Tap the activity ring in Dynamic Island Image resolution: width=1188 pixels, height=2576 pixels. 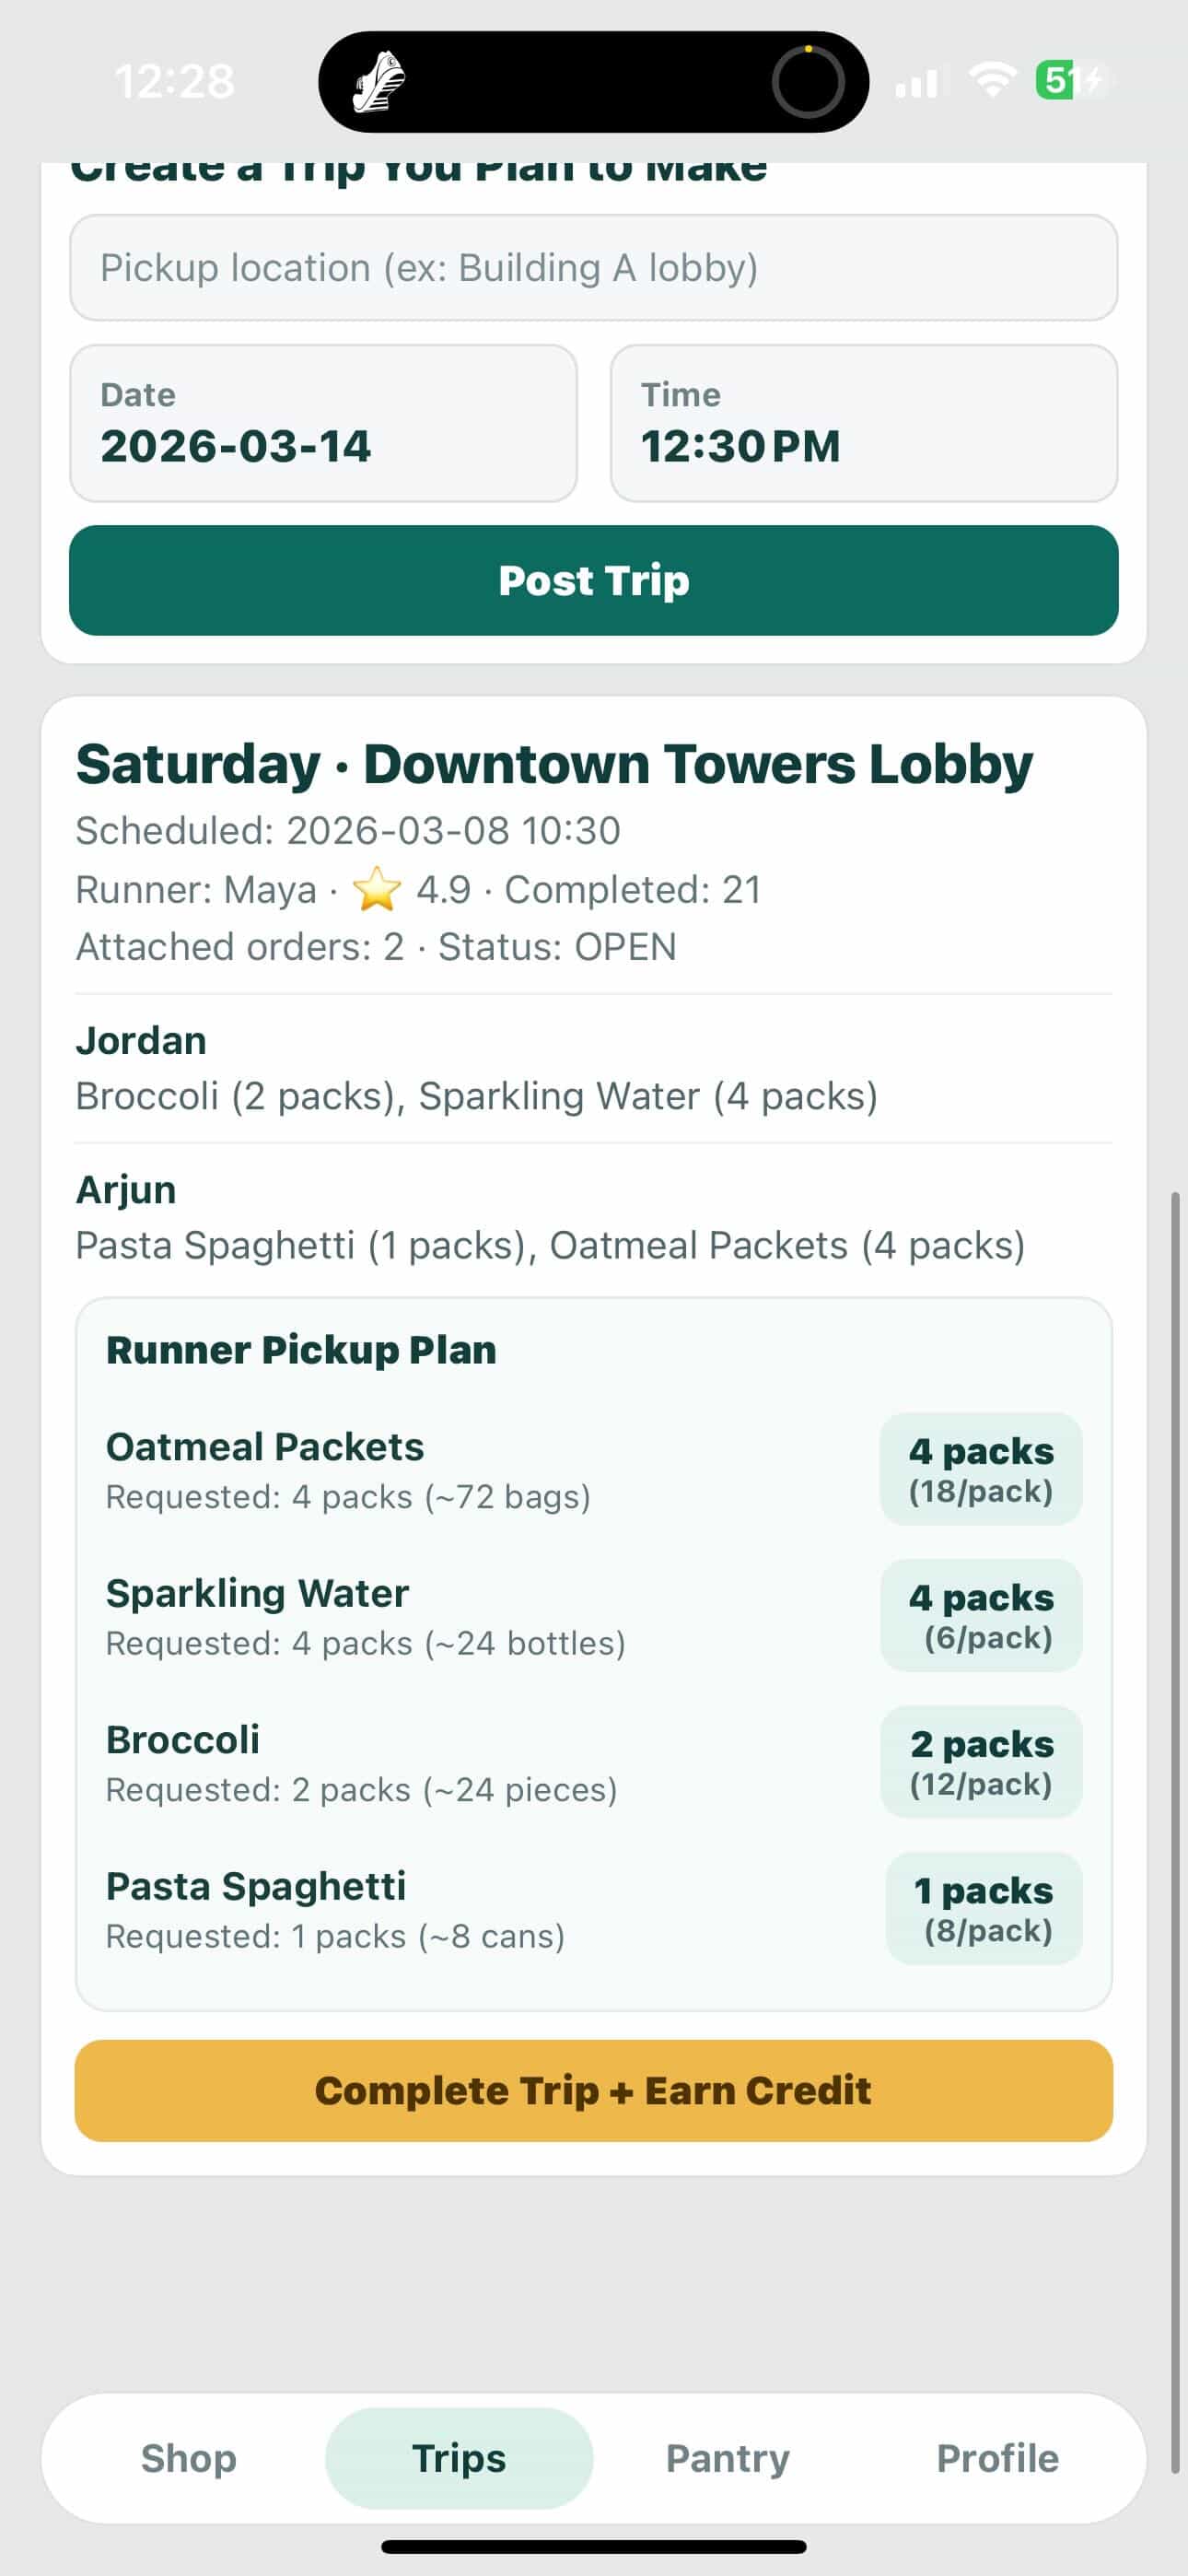click(x=808, y=82)
